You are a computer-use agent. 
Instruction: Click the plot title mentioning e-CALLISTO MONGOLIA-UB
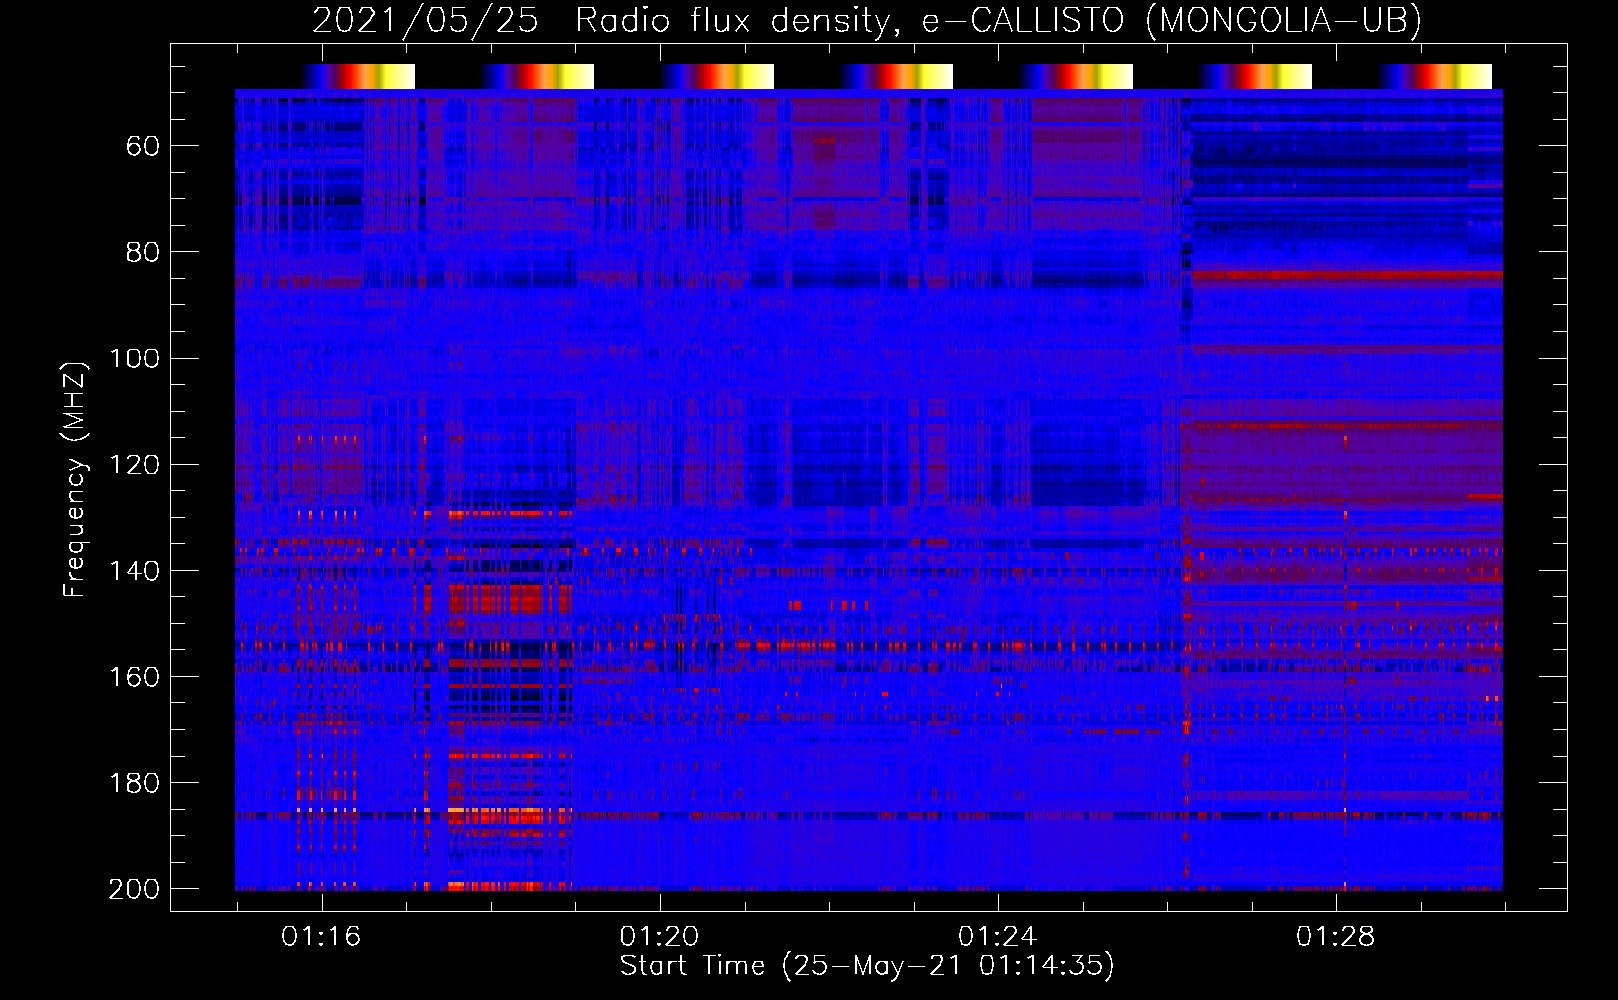[866, 20]
